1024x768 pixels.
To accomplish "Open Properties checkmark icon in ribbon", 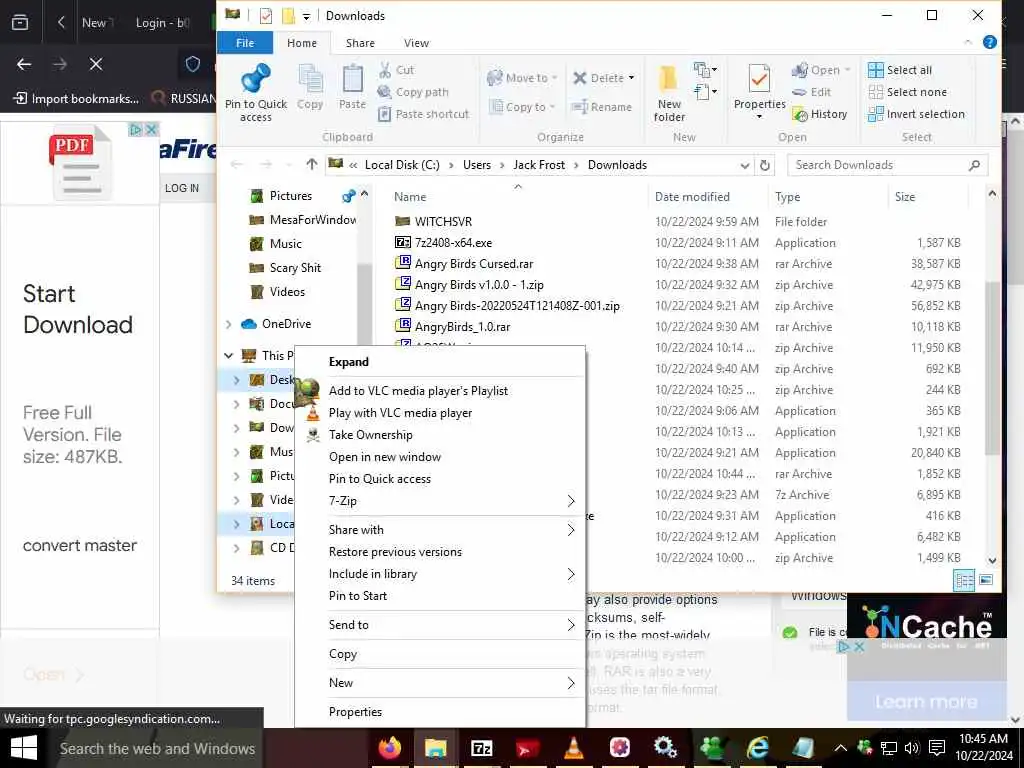I will pyautogui.click(x=759, y=79).
